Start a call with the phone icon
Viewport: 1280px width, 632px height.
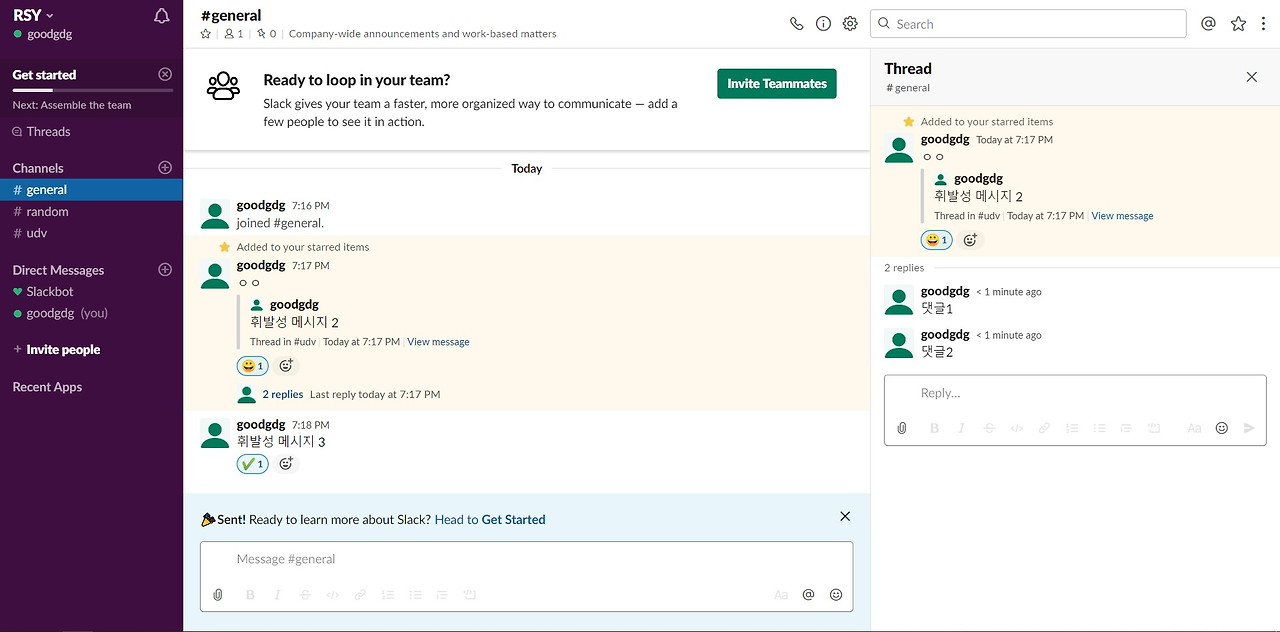pyautogui.click(x=796, y=24)
